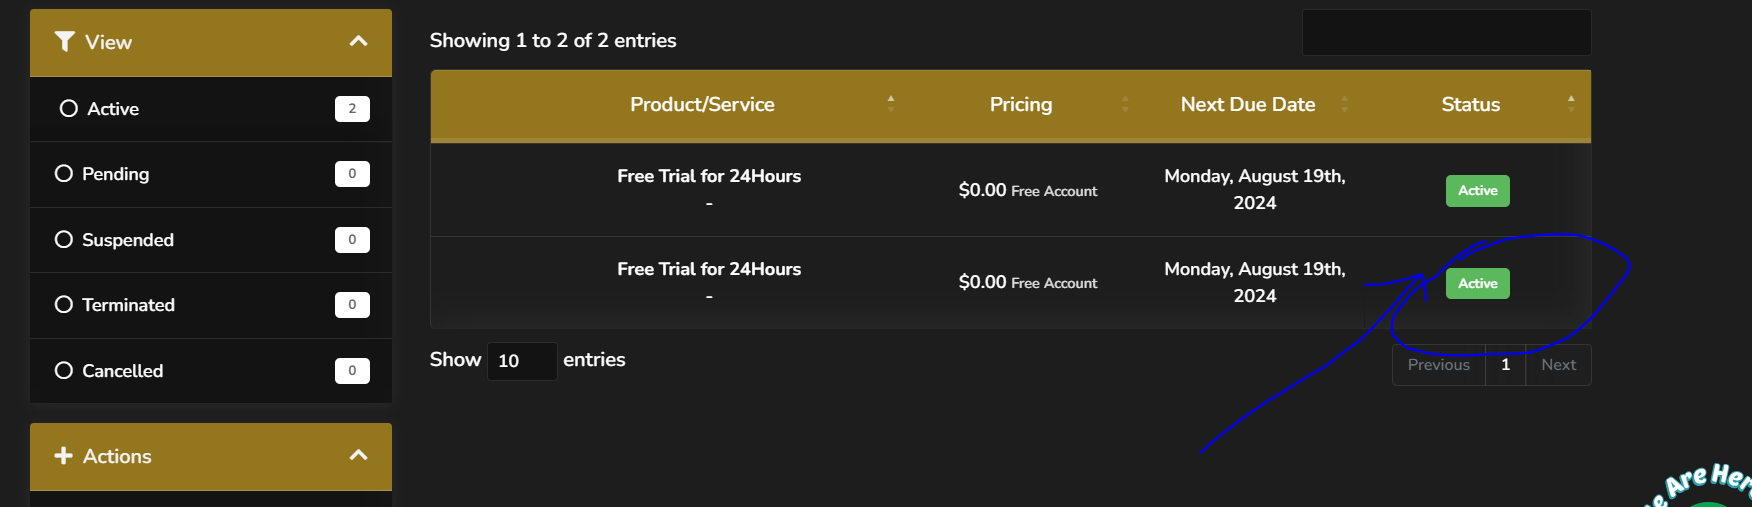Screen dimensions: 1752x507
Task: Click the Pending count badge showing 0
Action: (x=352, y=174)
